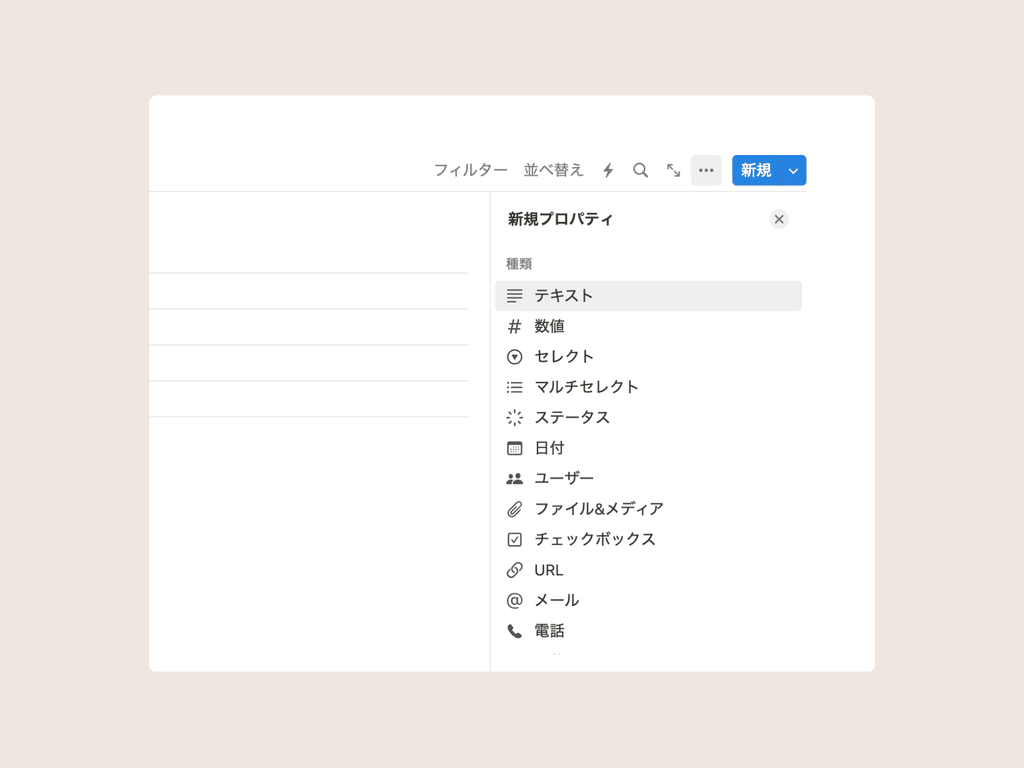1024x768 pixels.
Task: Pick the メール at-sign property type
Action: click(x=648, y=600)
